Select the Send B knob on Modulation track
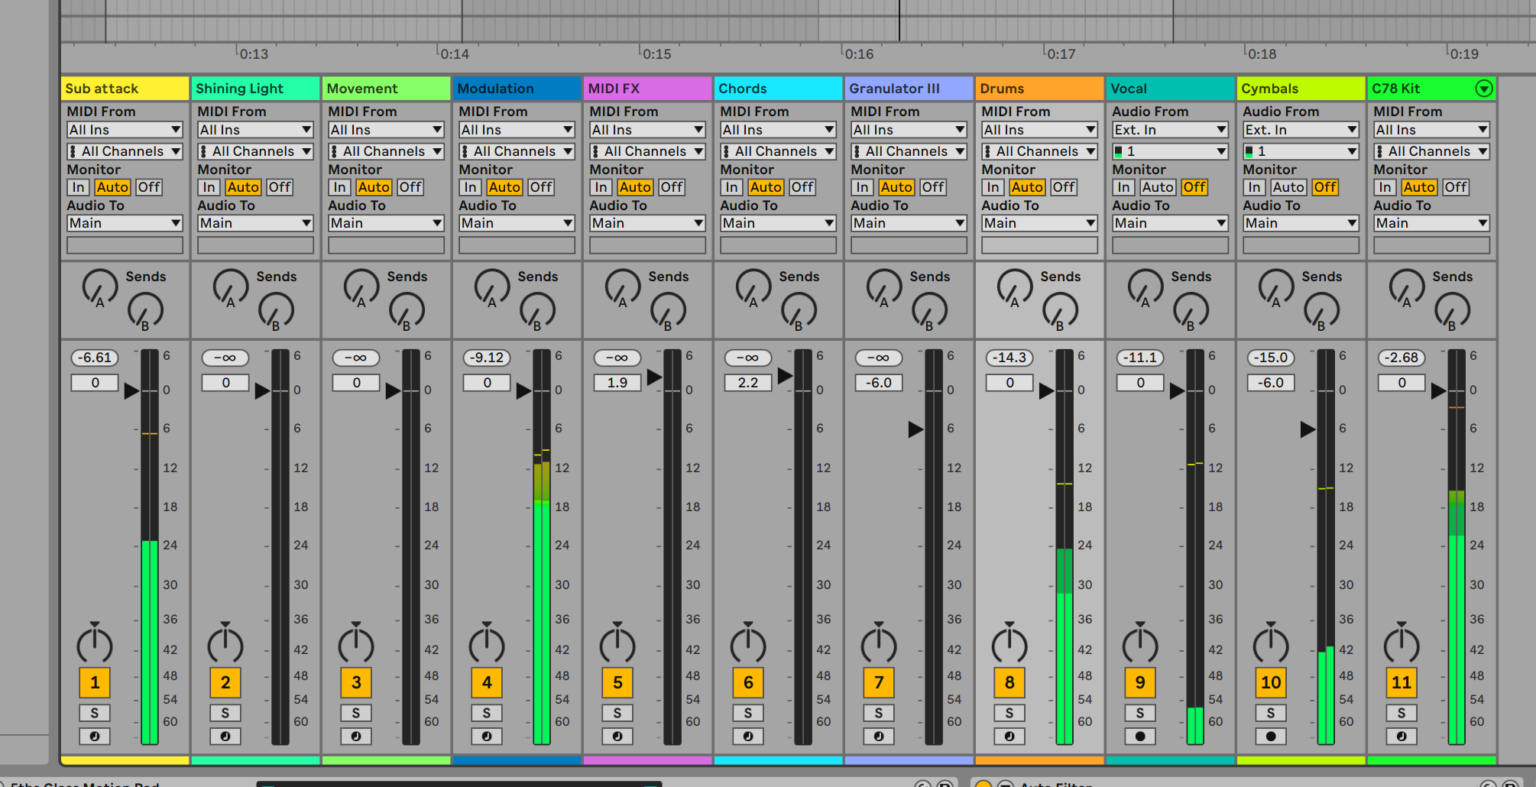The height and width of the screenshot is (787, 1536). (x=537, y=312)
